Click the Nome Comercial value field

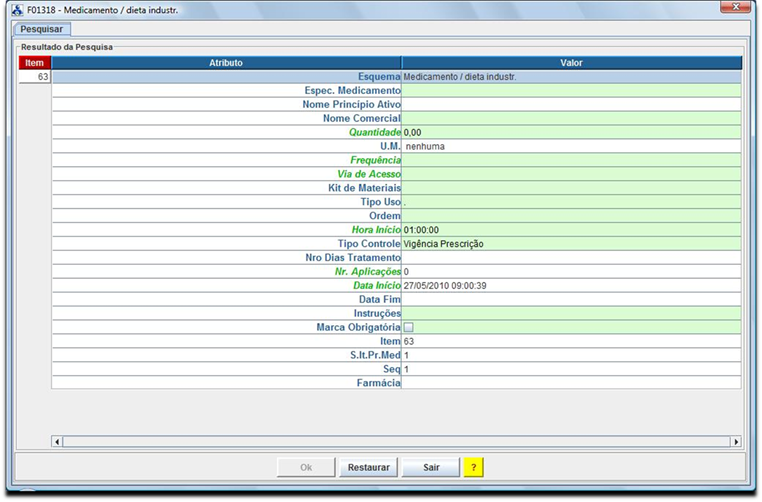click(571, 118)
